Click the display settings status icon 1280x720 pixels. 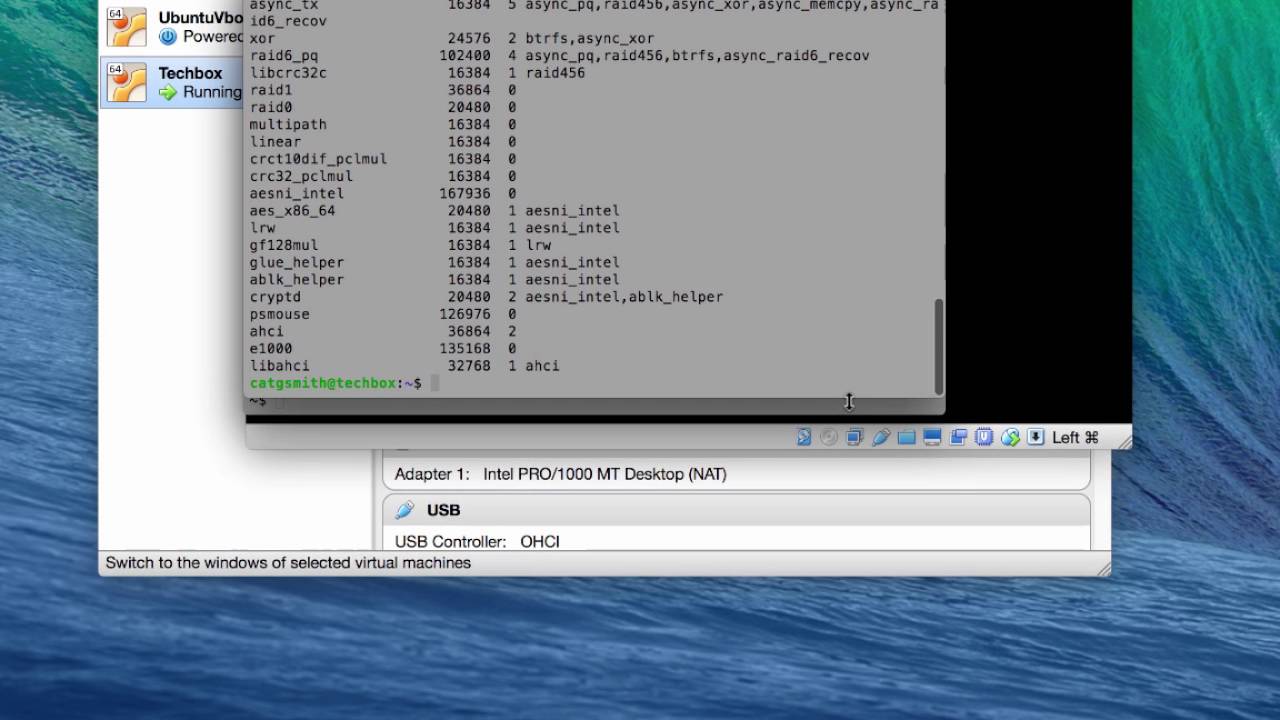point(932,437)
